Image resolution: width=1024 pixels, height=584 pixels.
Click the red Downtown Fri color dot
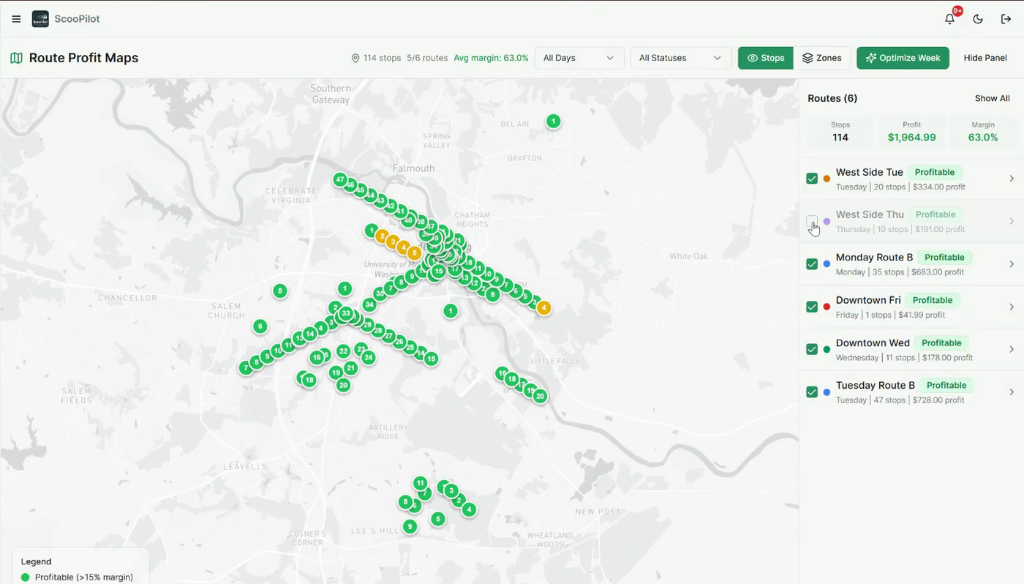pos(827,306)
